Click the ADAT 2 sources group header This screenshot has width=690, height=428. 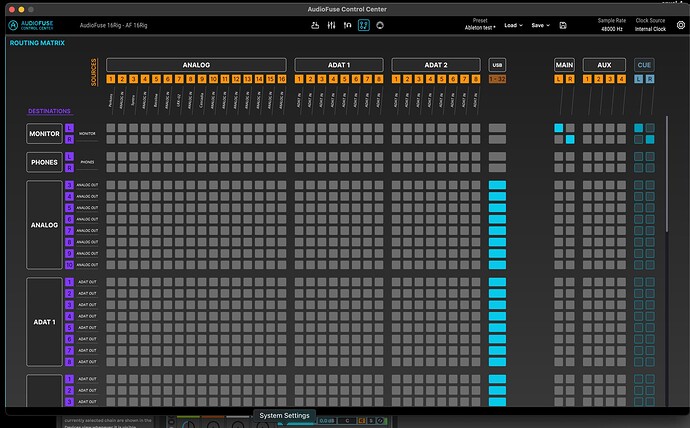tap(436, 65)
